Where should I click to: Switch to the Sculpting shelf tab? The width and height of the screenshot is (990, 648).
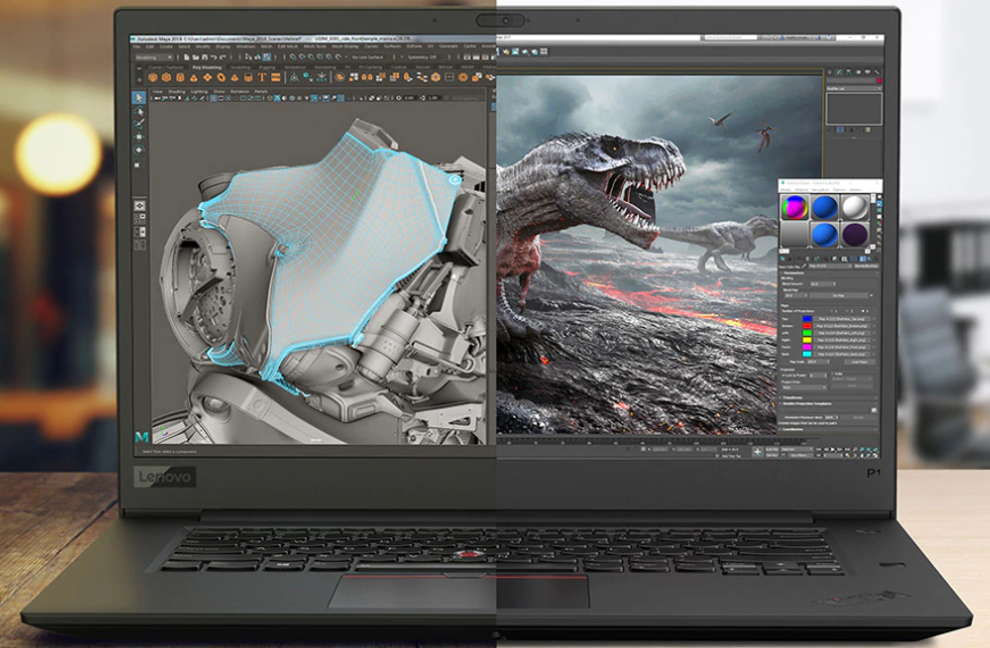click(240, 68)
